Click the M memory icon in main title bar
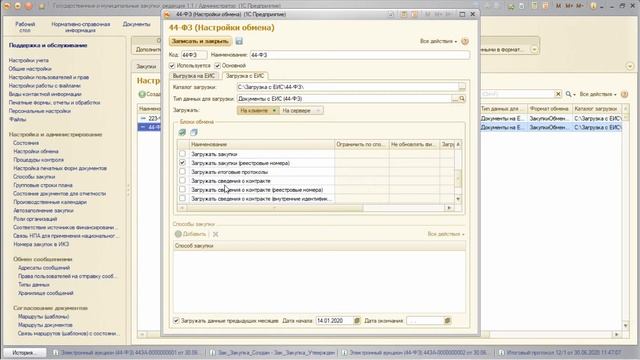Screen dimensions: 640x360 point(558,6)
